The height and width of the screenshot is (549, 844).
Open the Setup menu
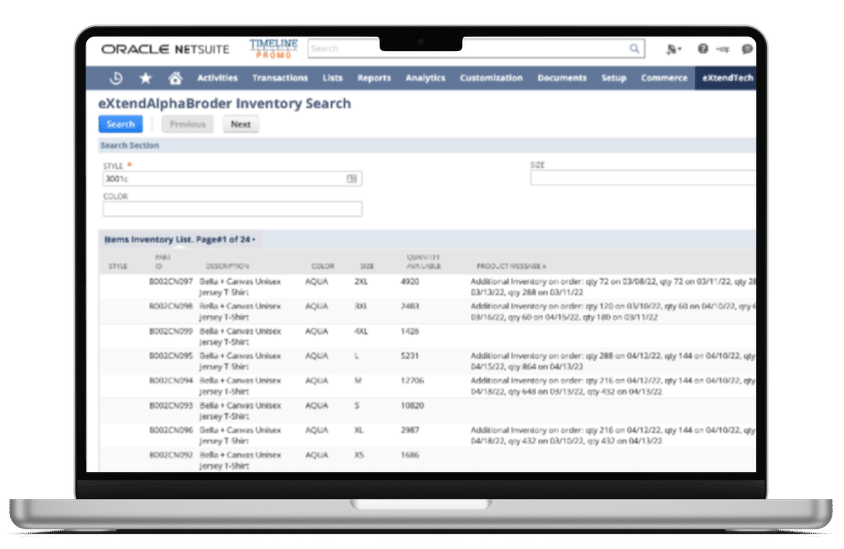614,78
